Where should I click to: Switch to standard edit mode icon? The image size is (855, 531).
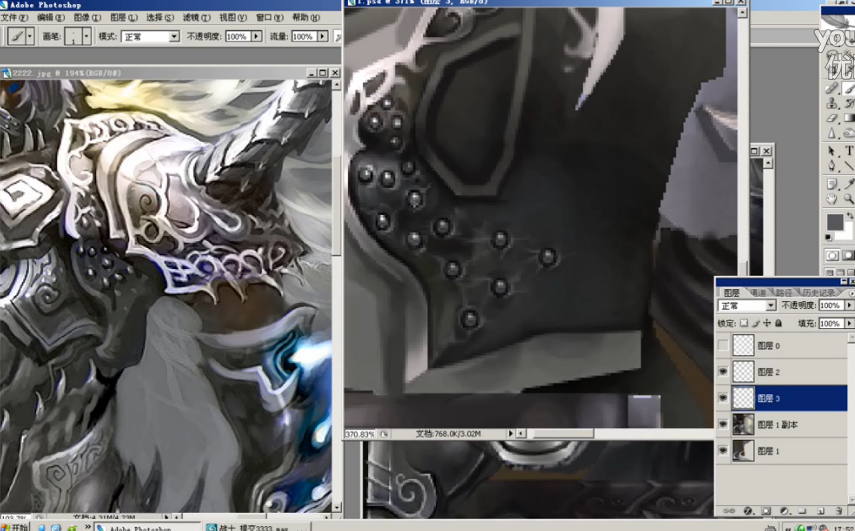(832, 255)
